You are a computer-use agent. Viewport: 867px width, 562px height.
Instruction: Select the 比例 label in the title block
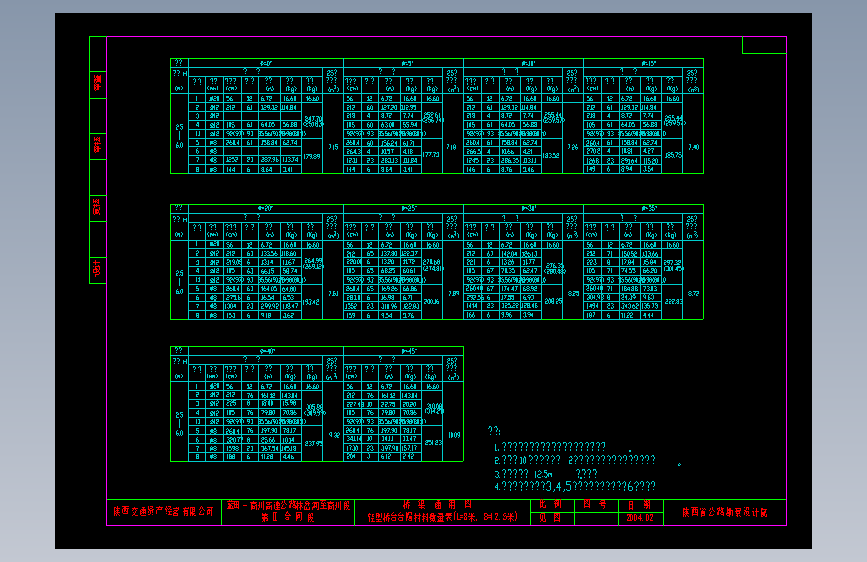pyautogui.click(x=550, y=504)
